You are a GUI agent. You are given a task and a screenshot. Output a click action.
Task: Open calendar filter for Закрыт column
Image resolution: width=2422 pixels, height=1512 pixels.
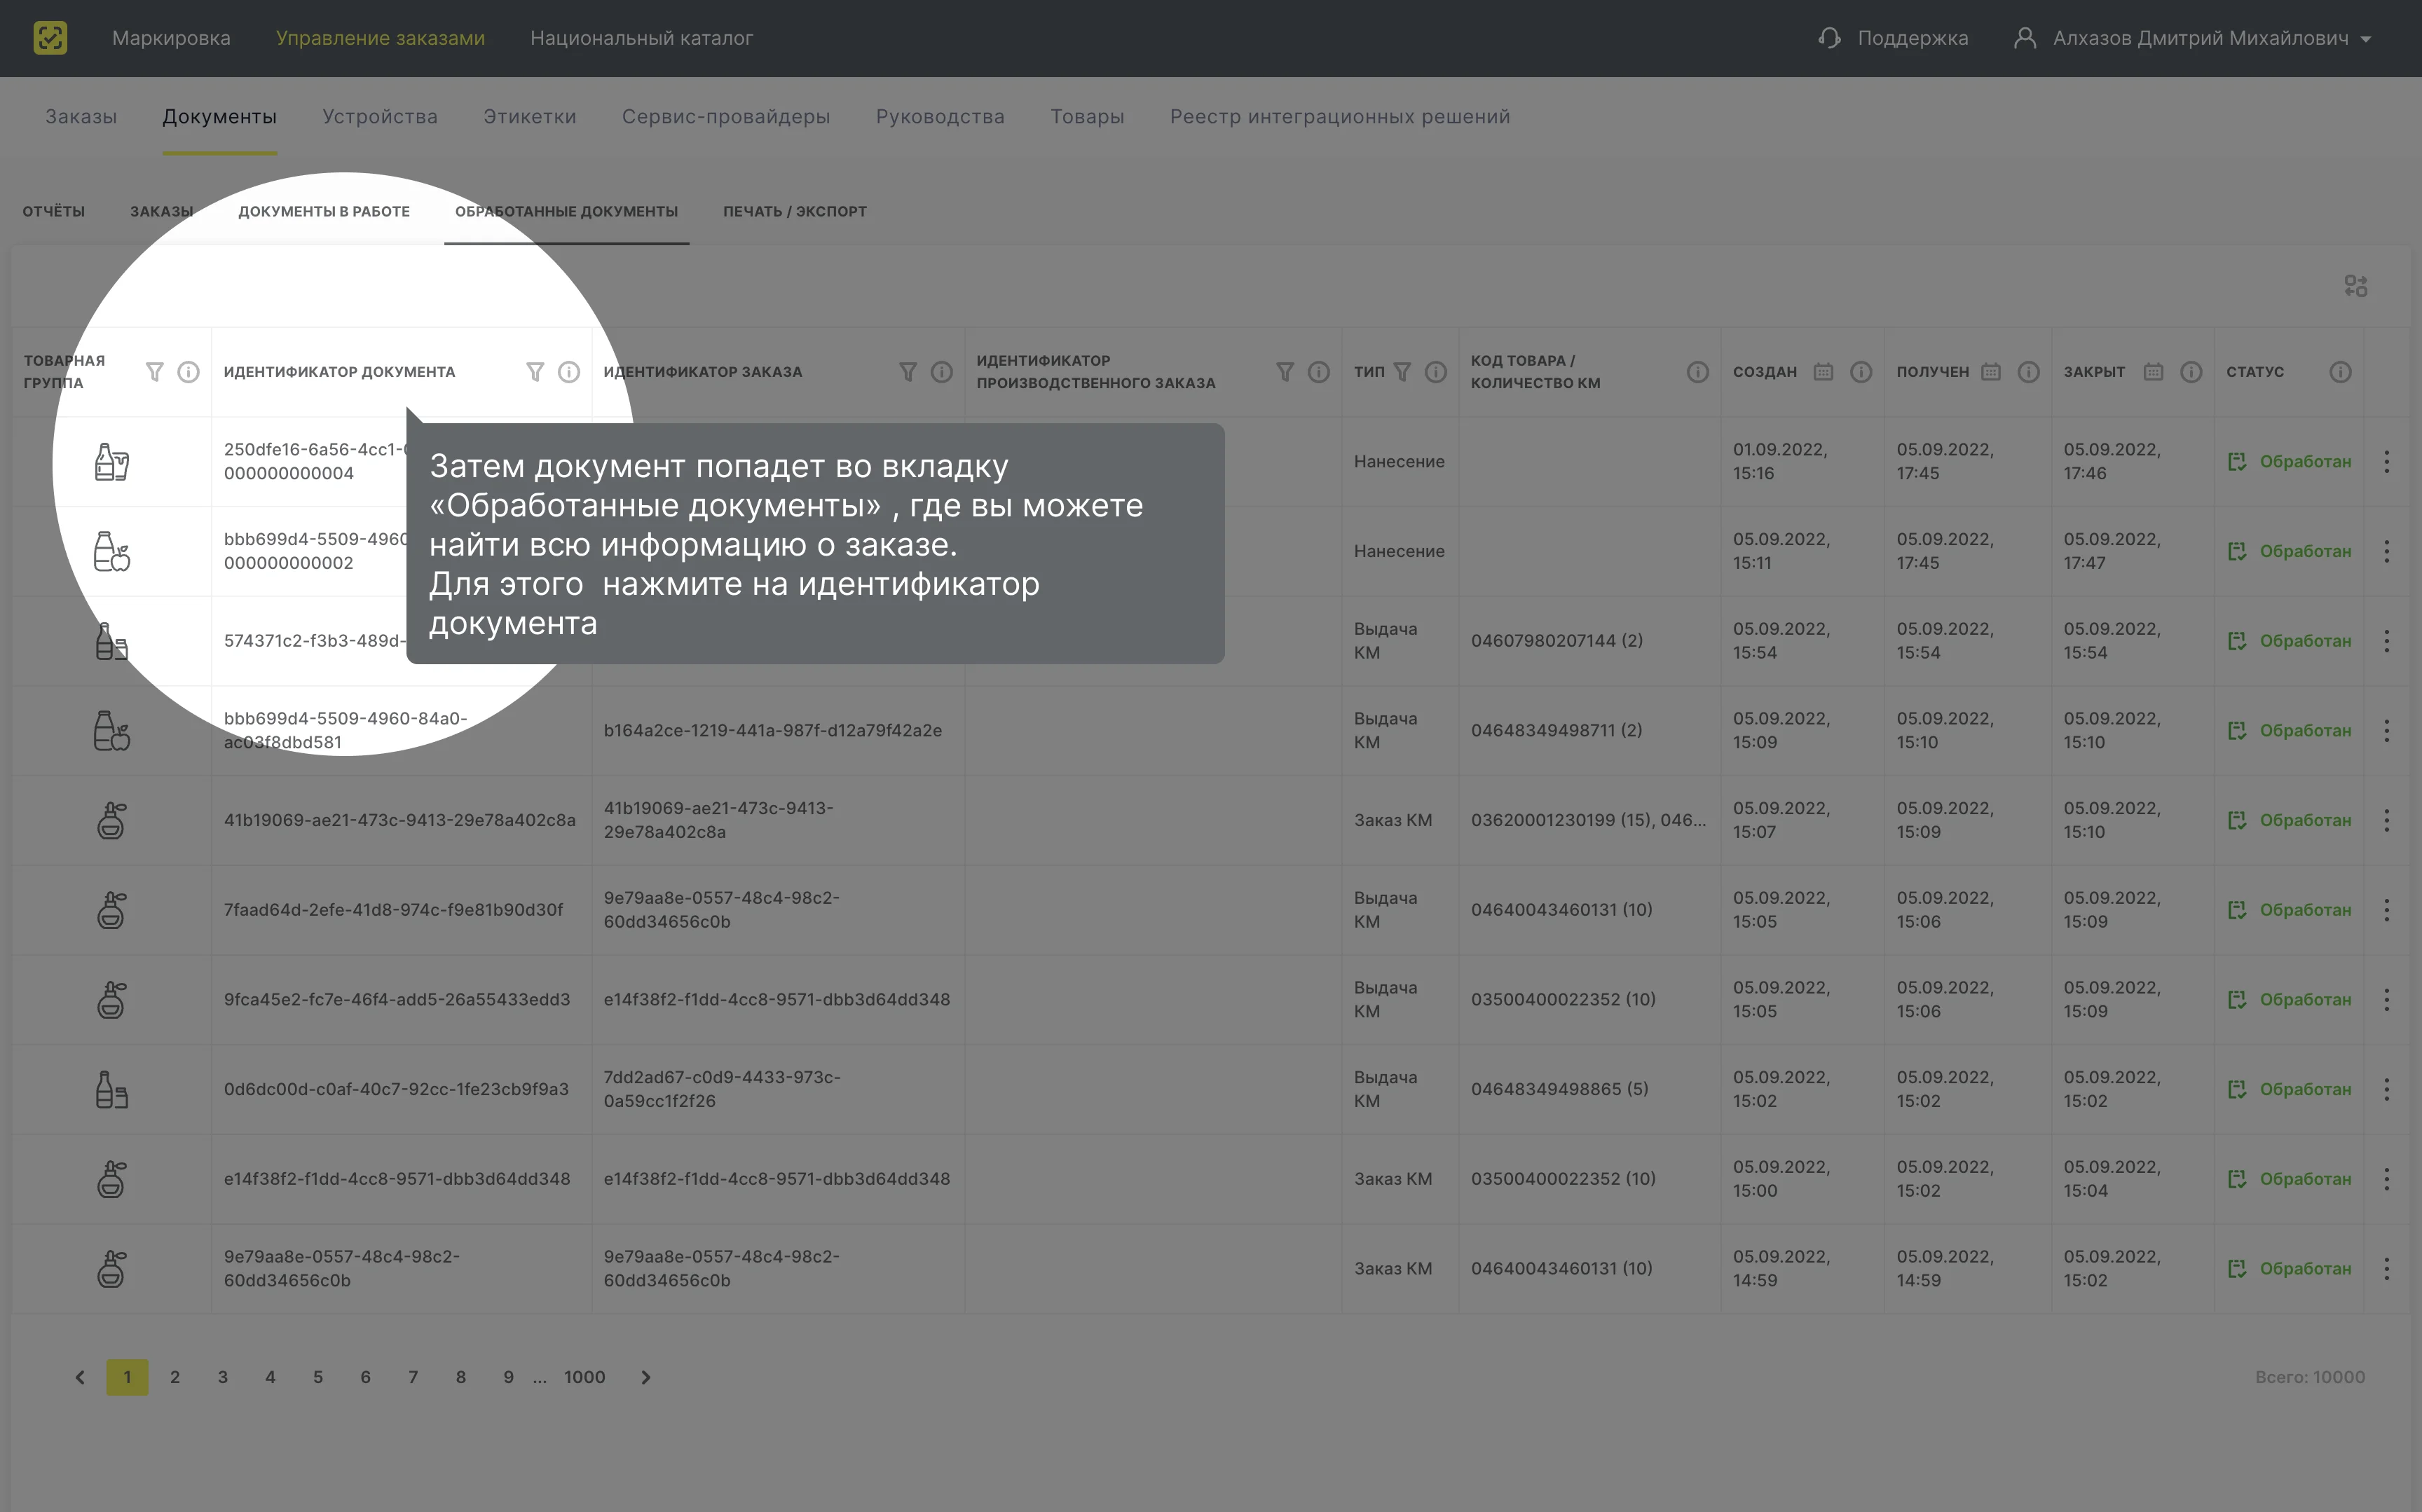point(2154,372)
